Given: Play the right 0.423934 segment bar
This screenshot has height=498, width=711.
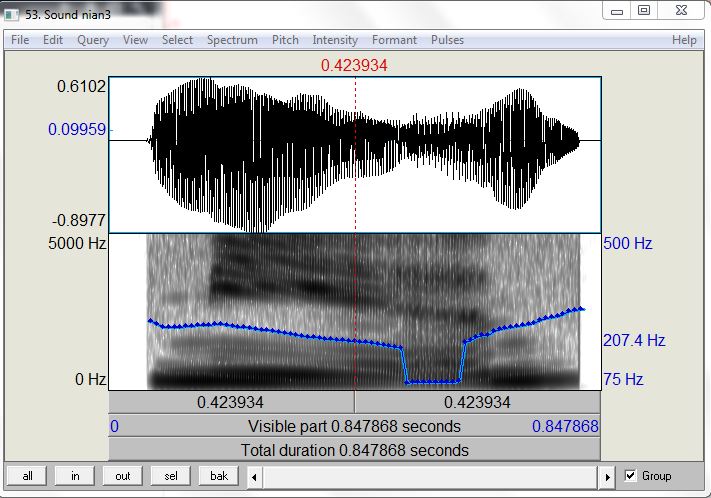Looking at the screenshot, I should 478,402.
